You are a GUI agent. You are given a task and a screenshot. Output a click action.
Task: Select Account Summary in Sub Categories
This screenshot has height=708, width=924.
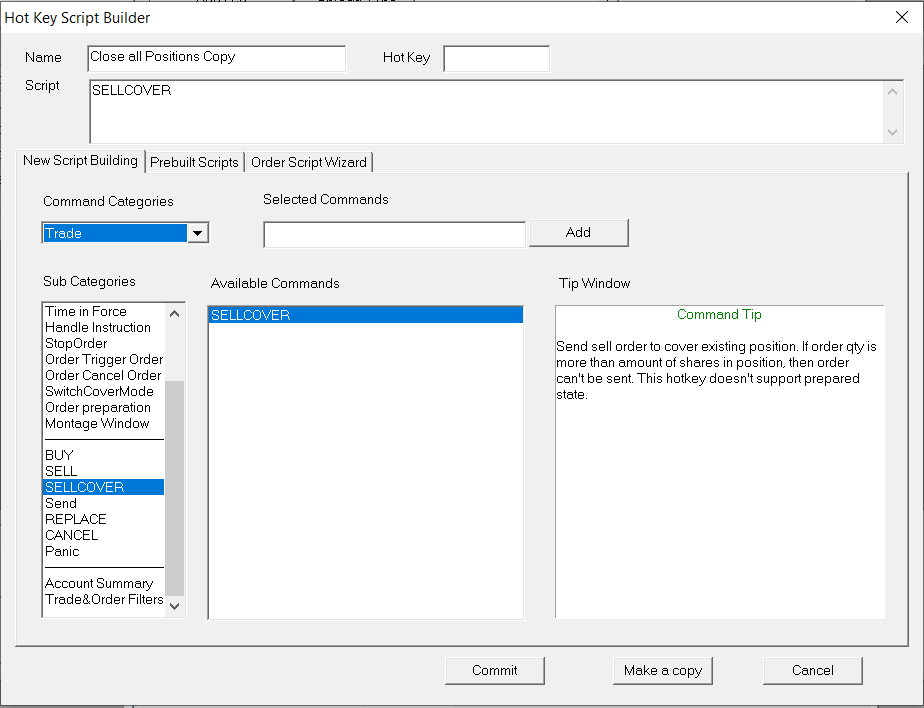99,583
